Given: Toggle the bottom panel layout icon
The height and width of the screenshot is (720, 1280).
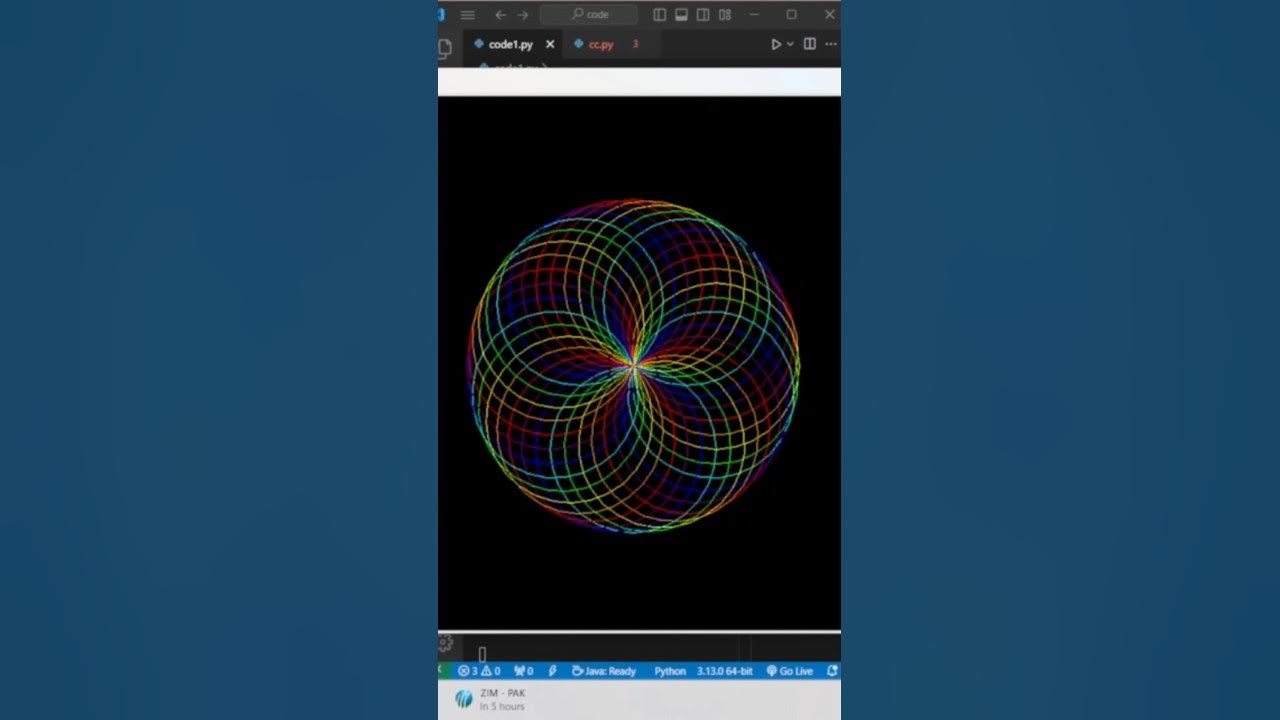Looking at the screenshot, I should [x=681, y=15].
